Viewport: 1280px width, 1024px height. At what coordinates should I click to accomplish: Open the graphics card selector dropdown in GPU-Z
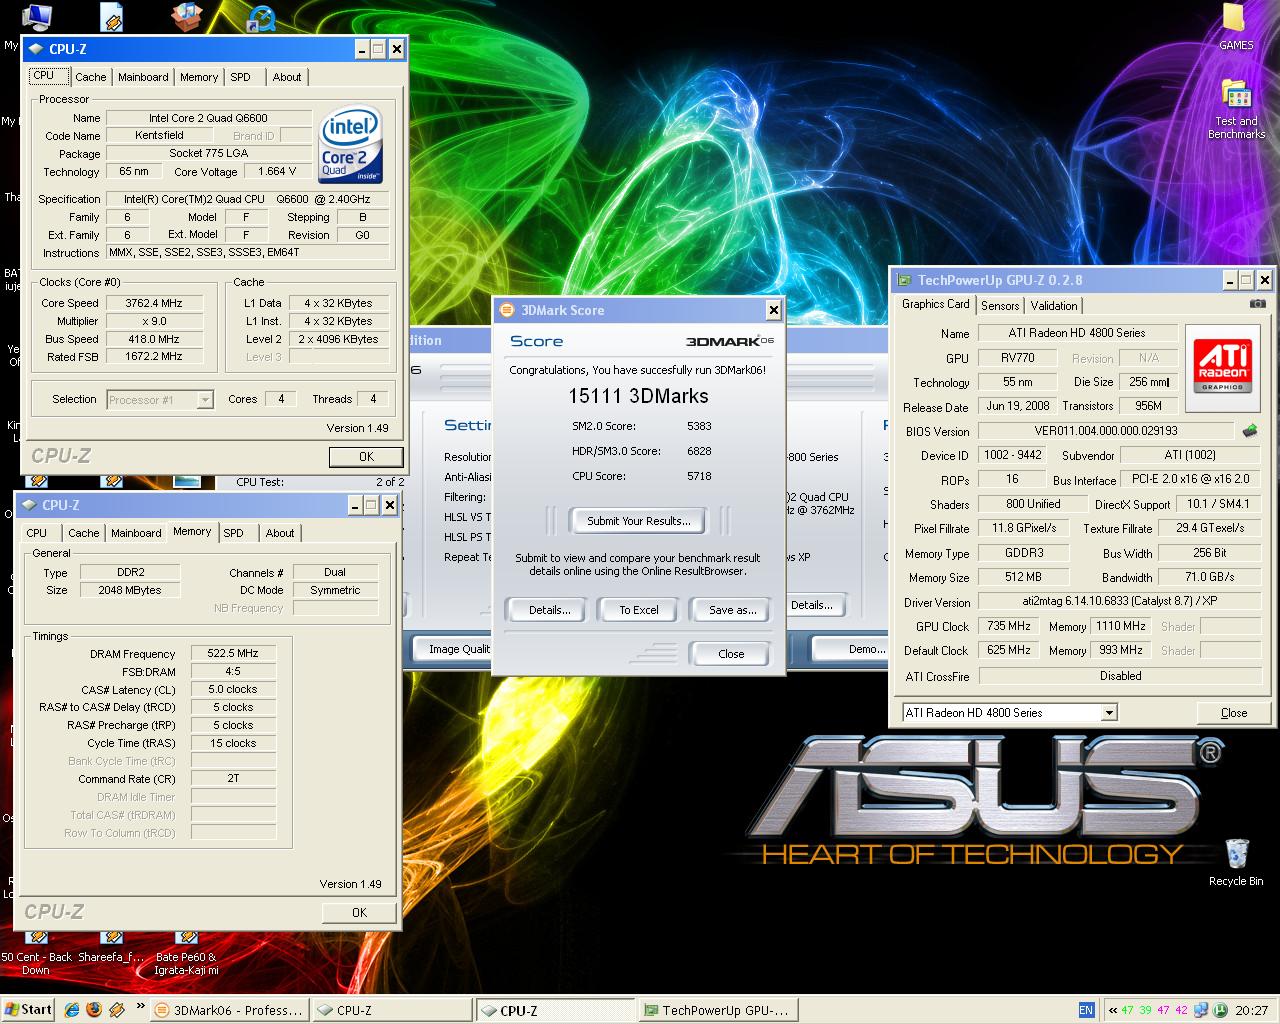point(1108,713)
